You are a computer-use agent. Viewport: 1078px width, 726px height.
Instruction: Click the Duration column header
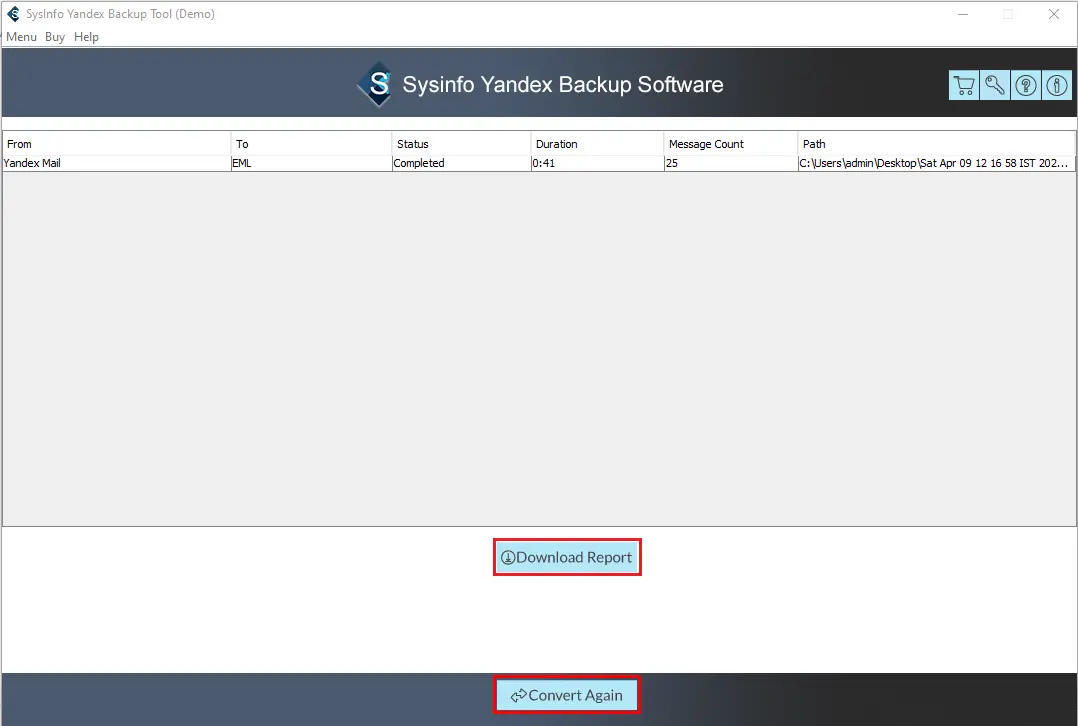point(597,144)
